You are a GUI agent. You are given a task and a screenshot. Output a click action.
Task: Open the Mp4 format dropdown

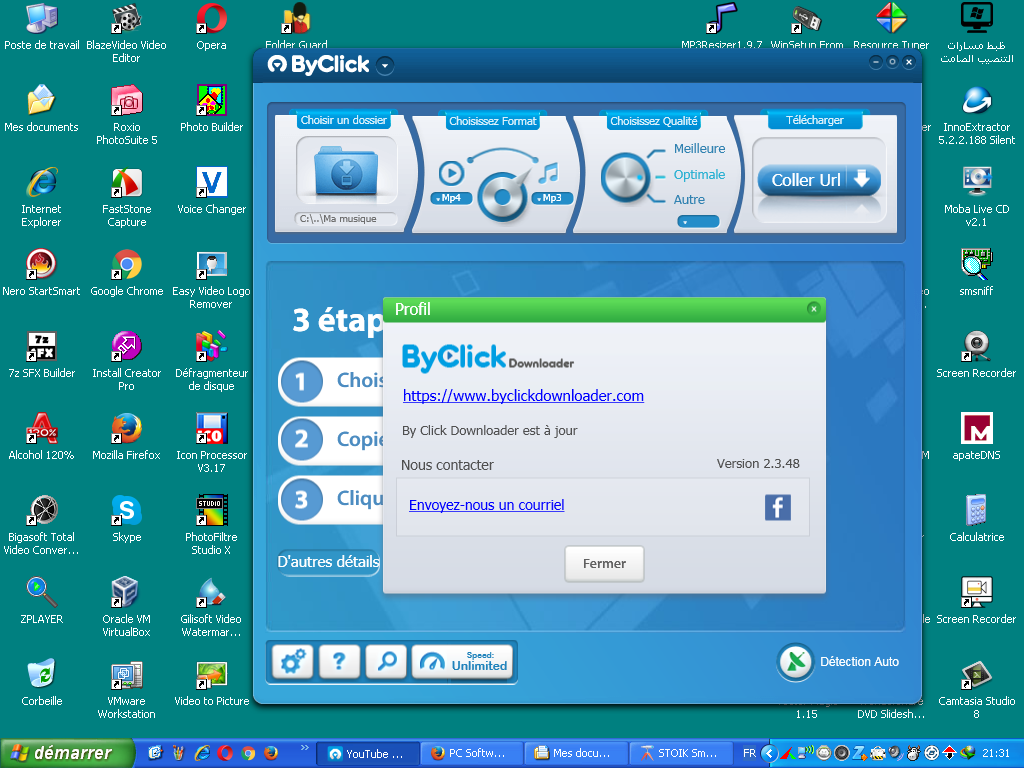click(x=451, y=198)
